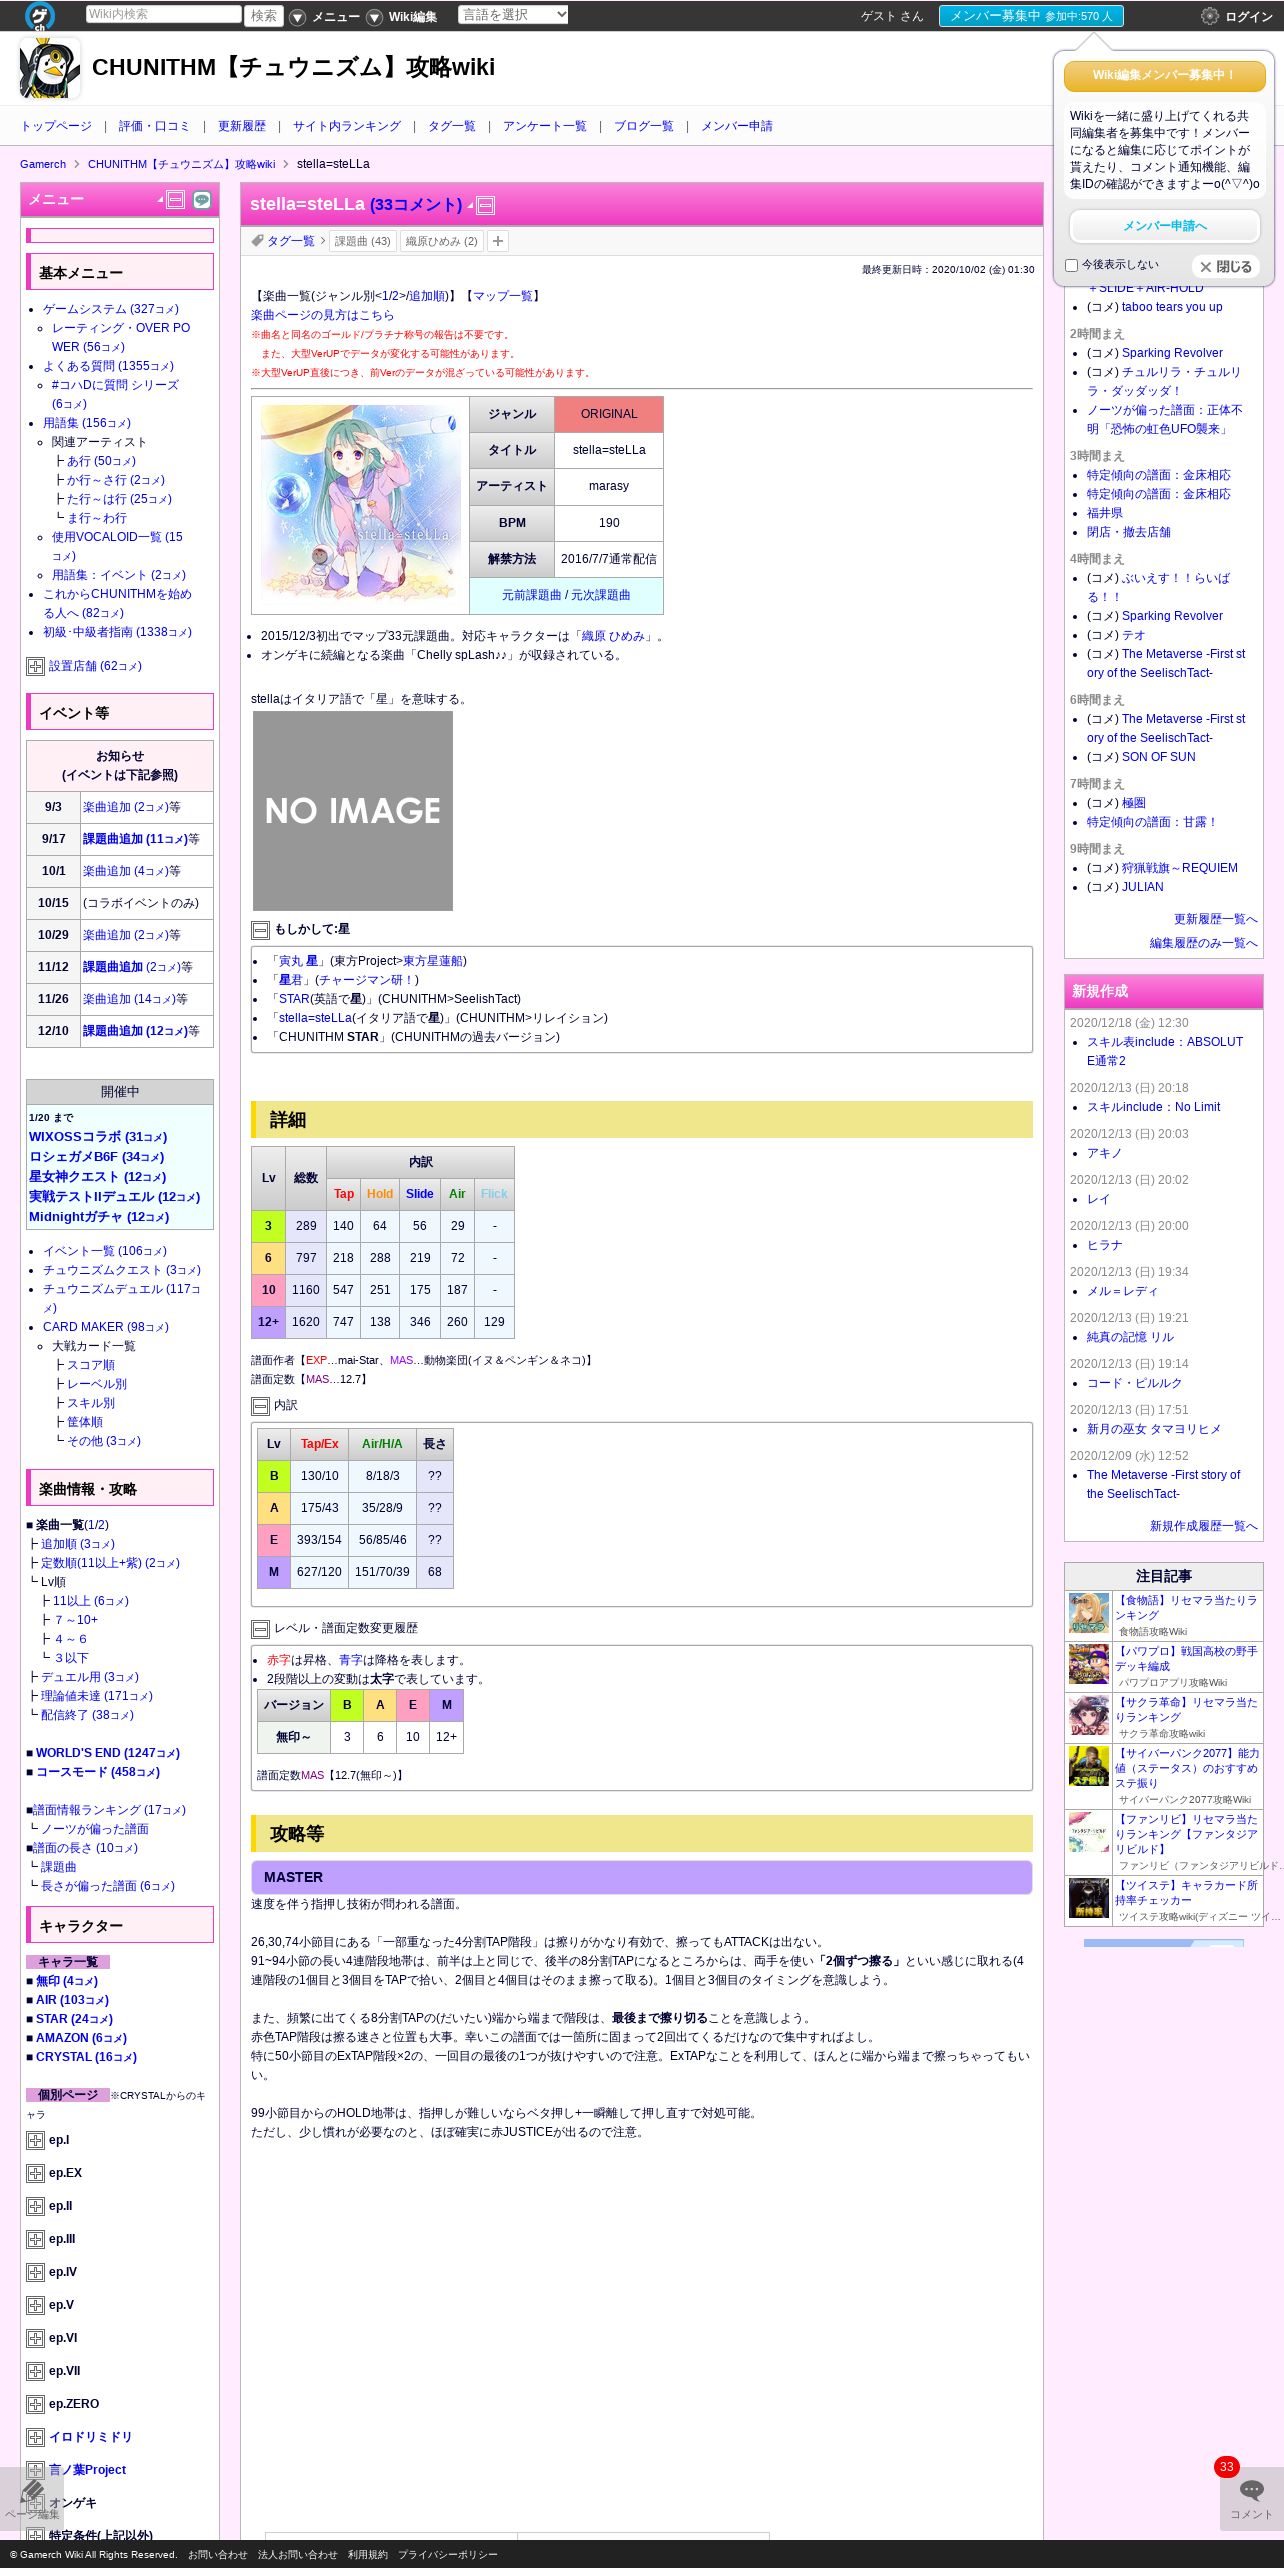The image size is (1284, 2568).
Task: Open 評価・口コミ nav item
Action: coord(154,126)
